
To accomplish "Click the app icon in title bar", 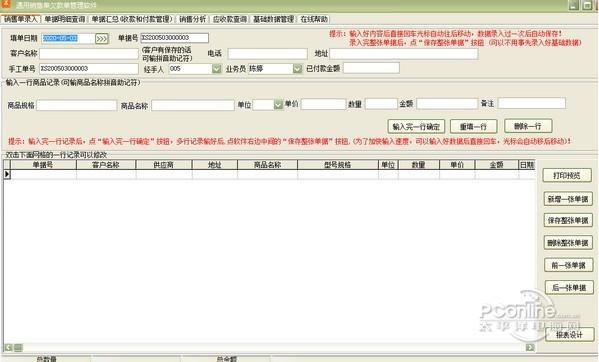I will [x=6, y=4].
